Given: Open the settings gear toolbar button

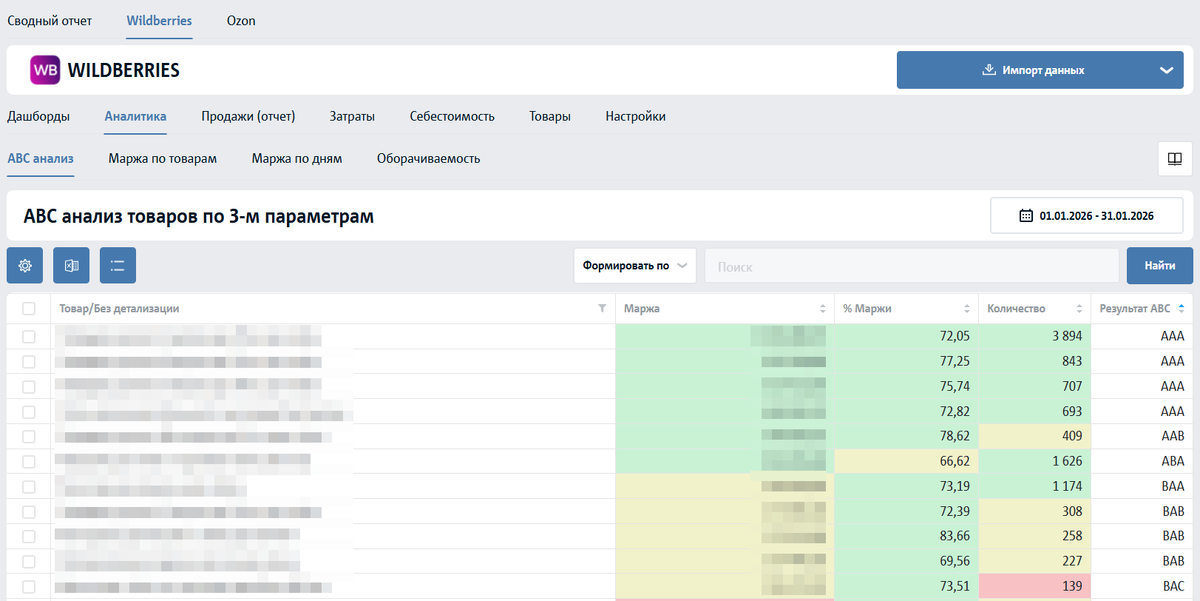Looking at the screenshot, I should point(25,265).
